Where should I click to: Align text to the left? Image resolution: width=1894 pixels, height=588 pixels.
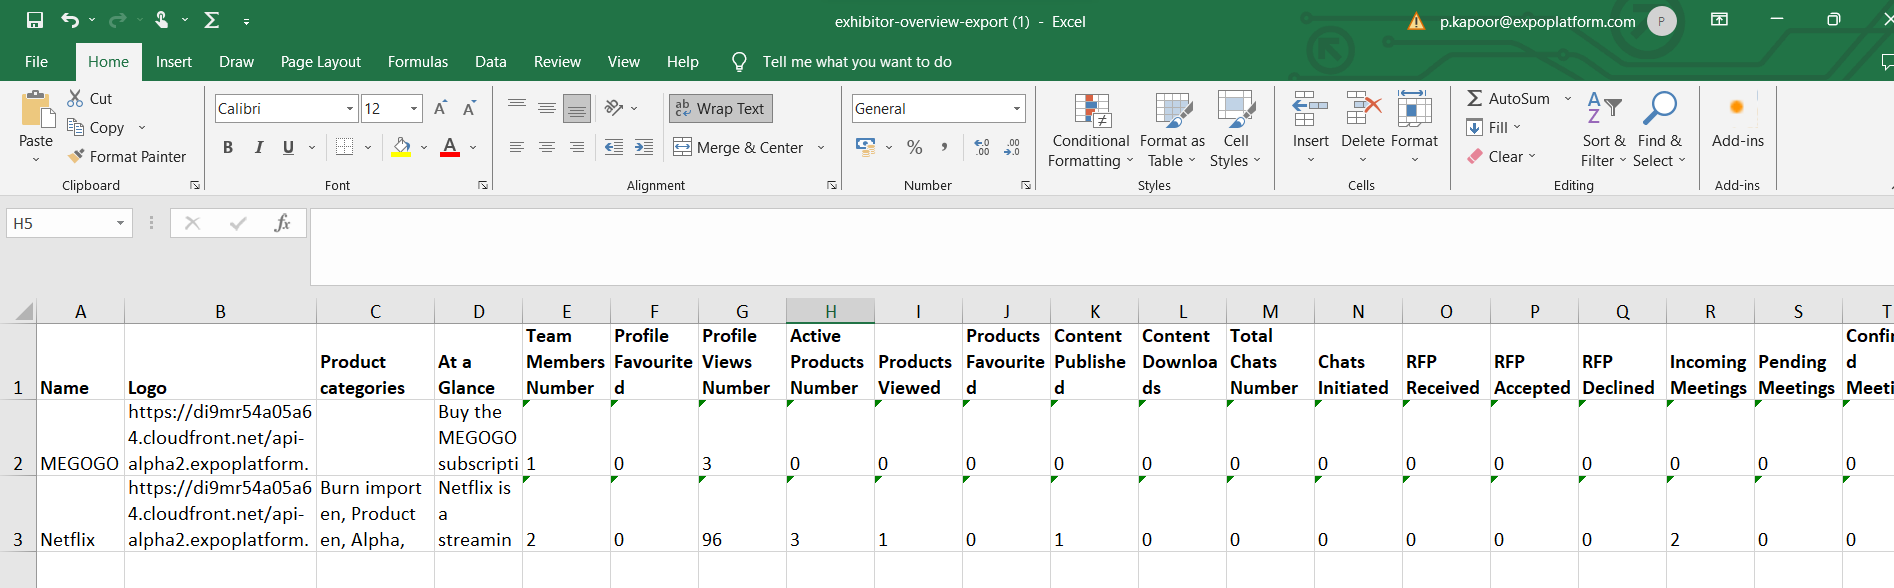[x=517, y=147]
